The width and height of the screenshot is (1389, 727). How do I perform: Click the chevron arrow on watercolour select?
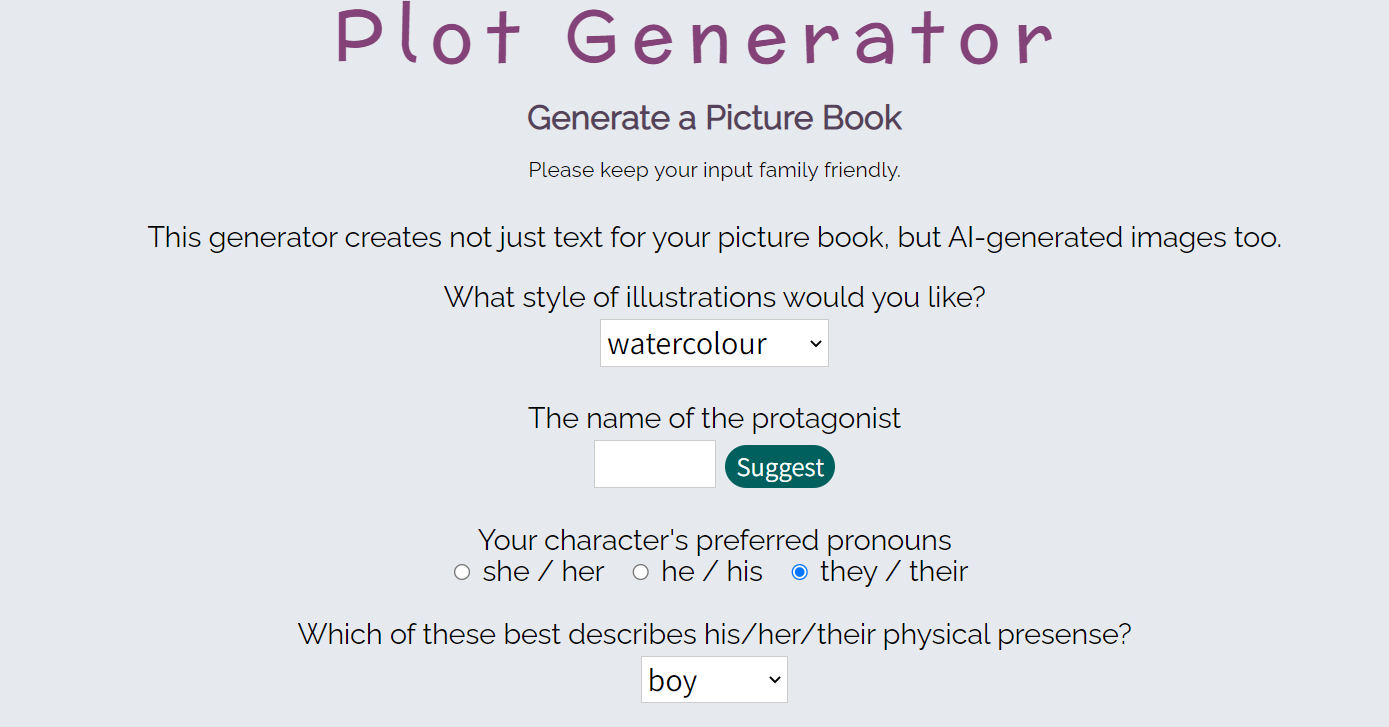click(x=815, y=344)
